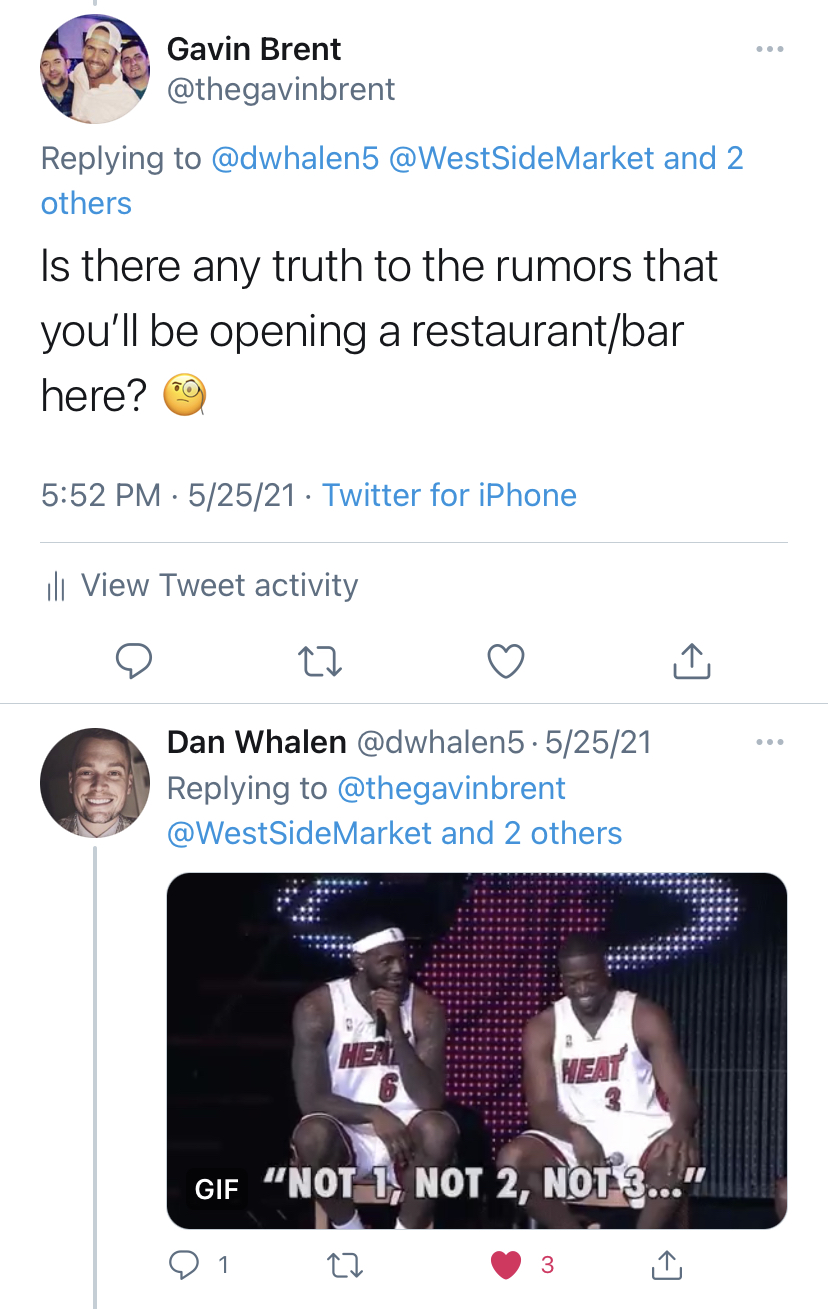This screenshot has height=1309, width=828.
Task: Open @WestSideMarket mention in top tweet
Action: tap(523, 158)
